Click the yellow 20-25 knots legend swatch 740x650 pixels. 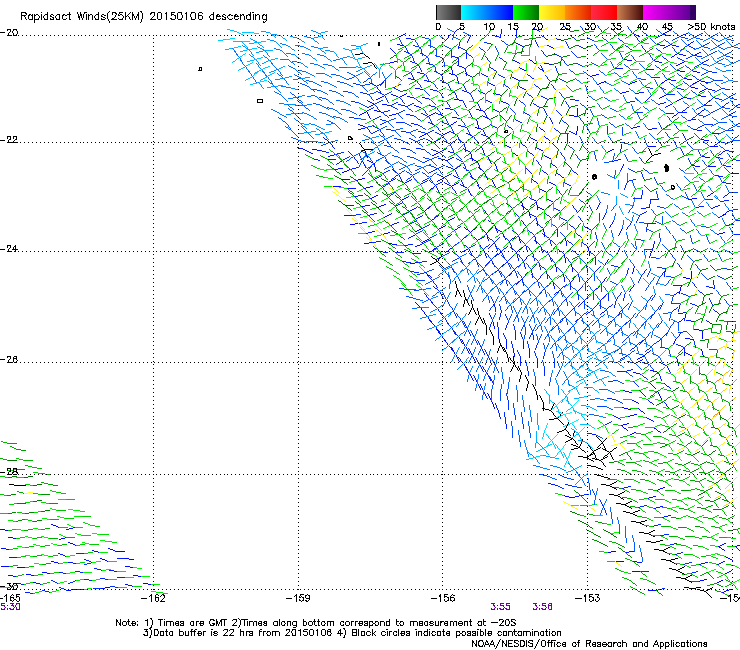552,12
